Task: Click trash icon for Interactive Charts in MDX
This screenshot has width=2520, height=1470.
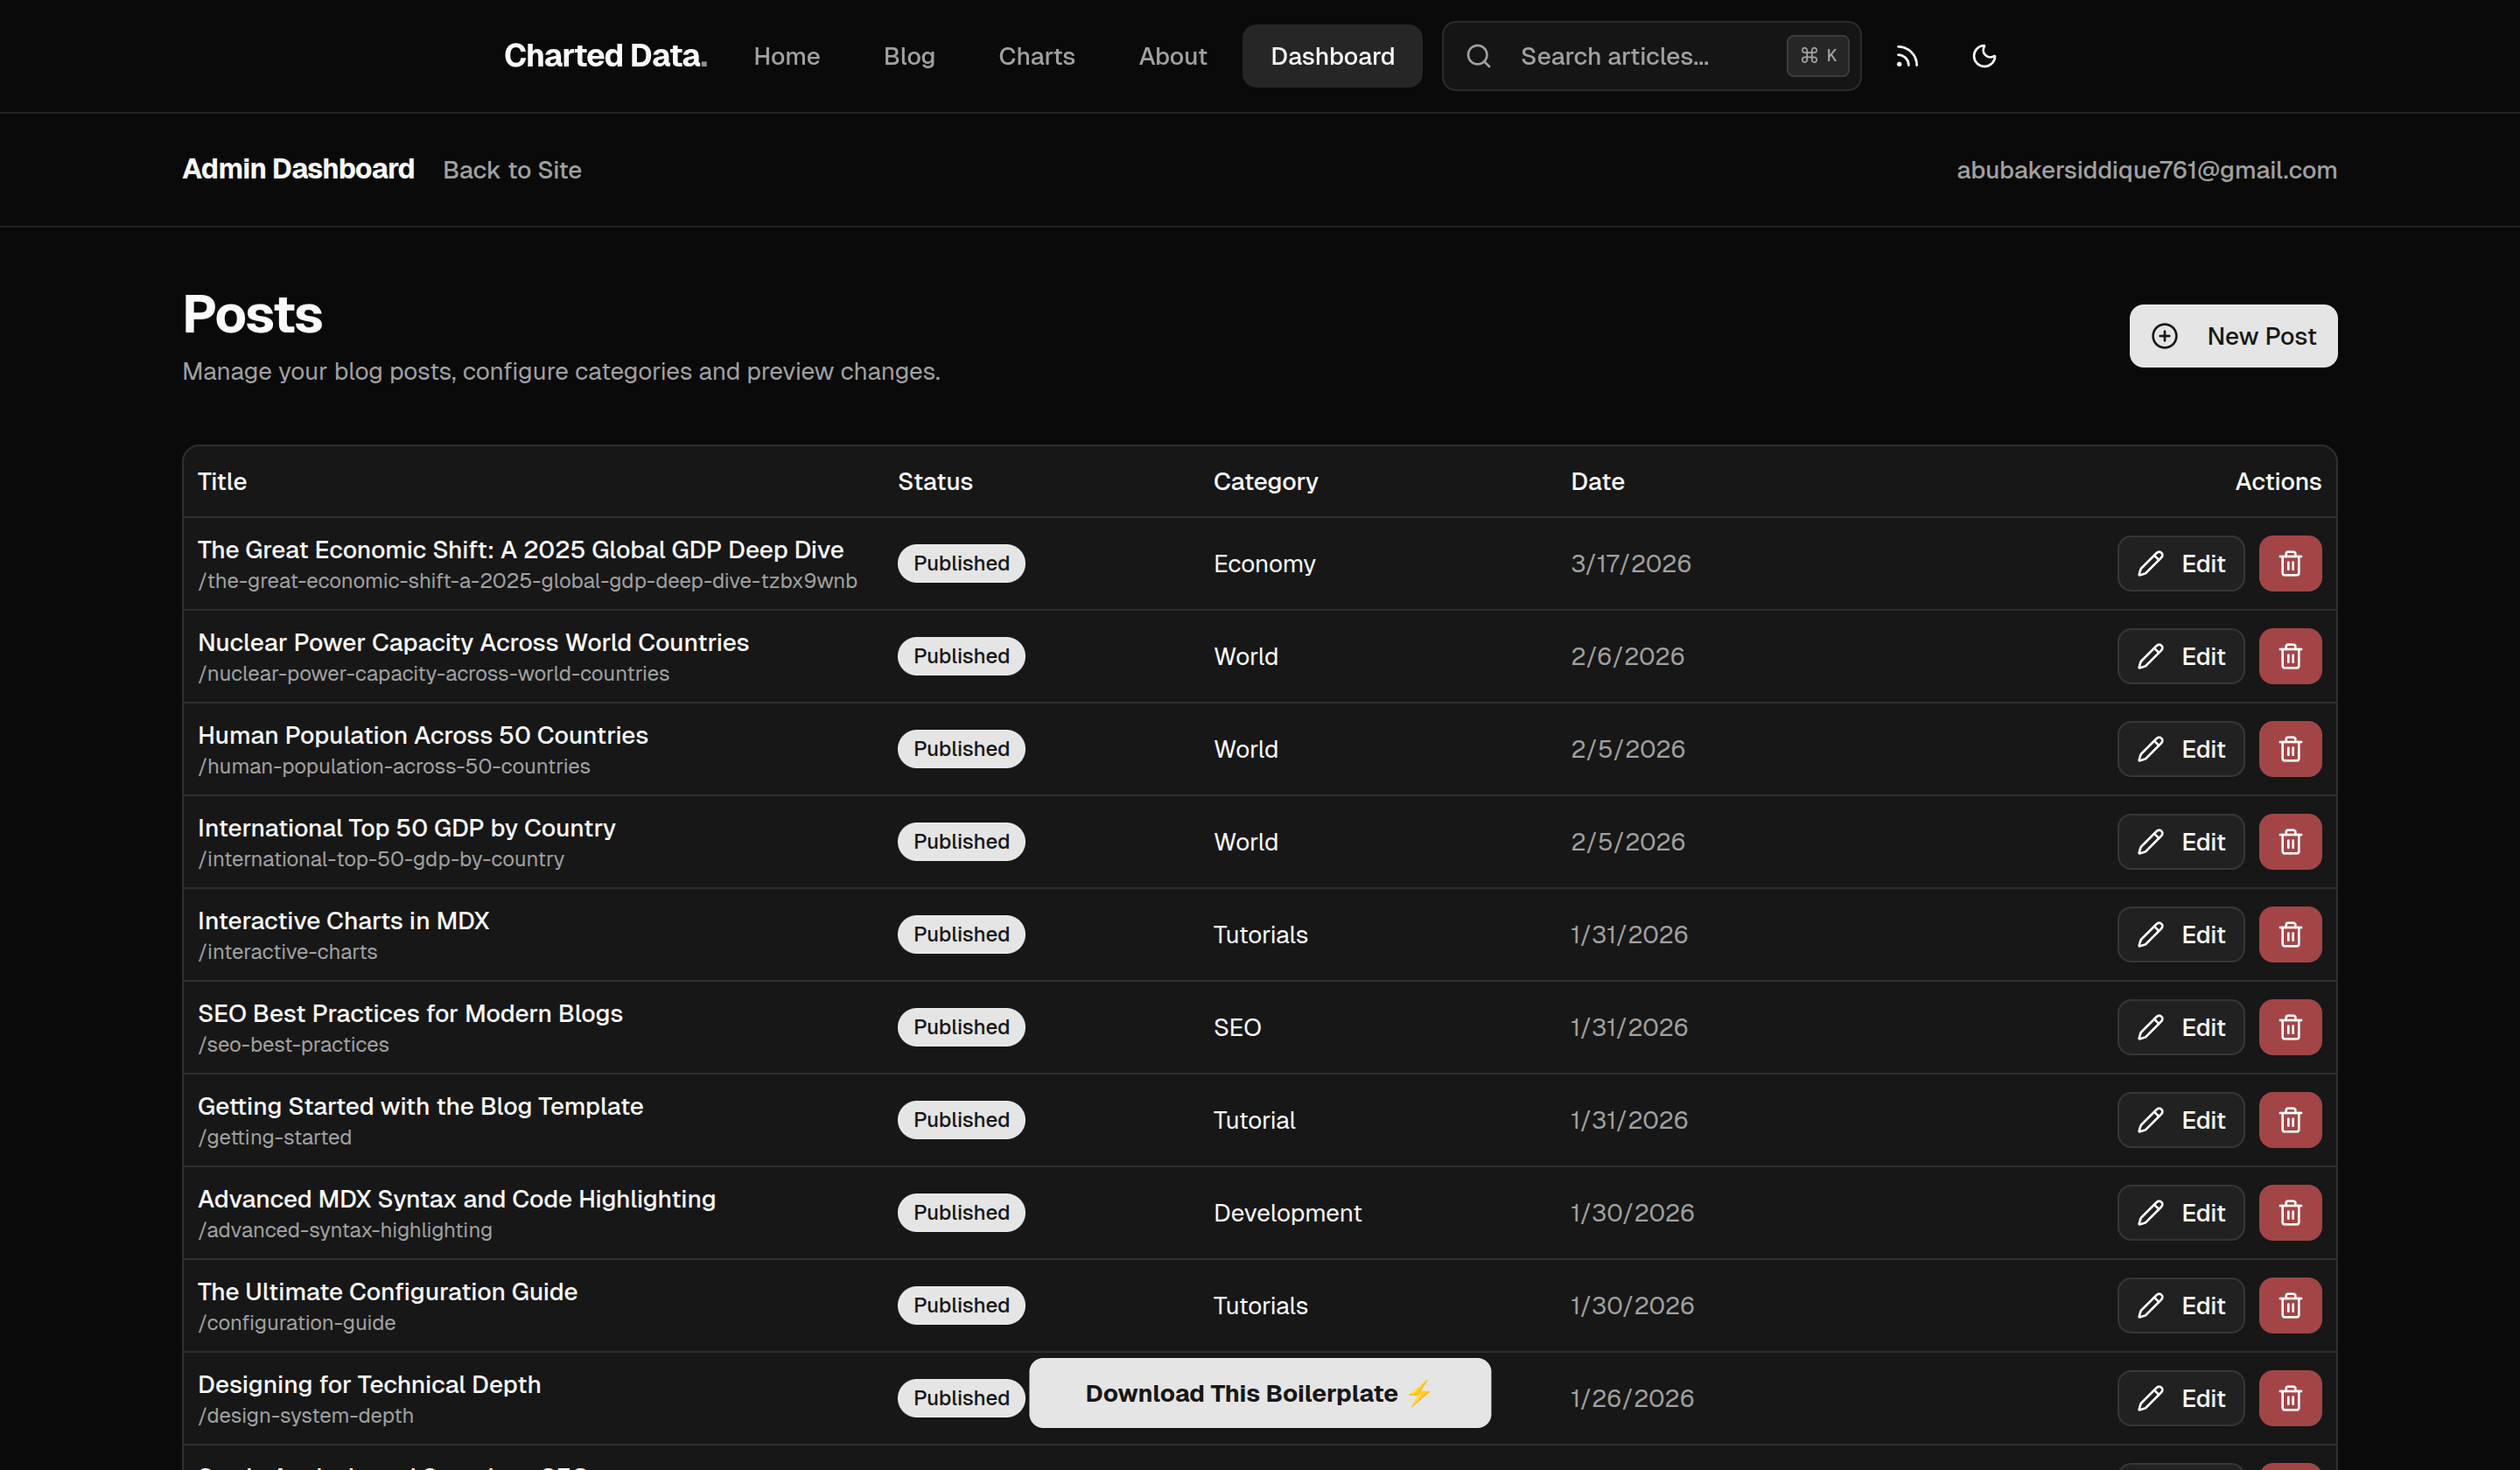Action: tap(2289, 934)
